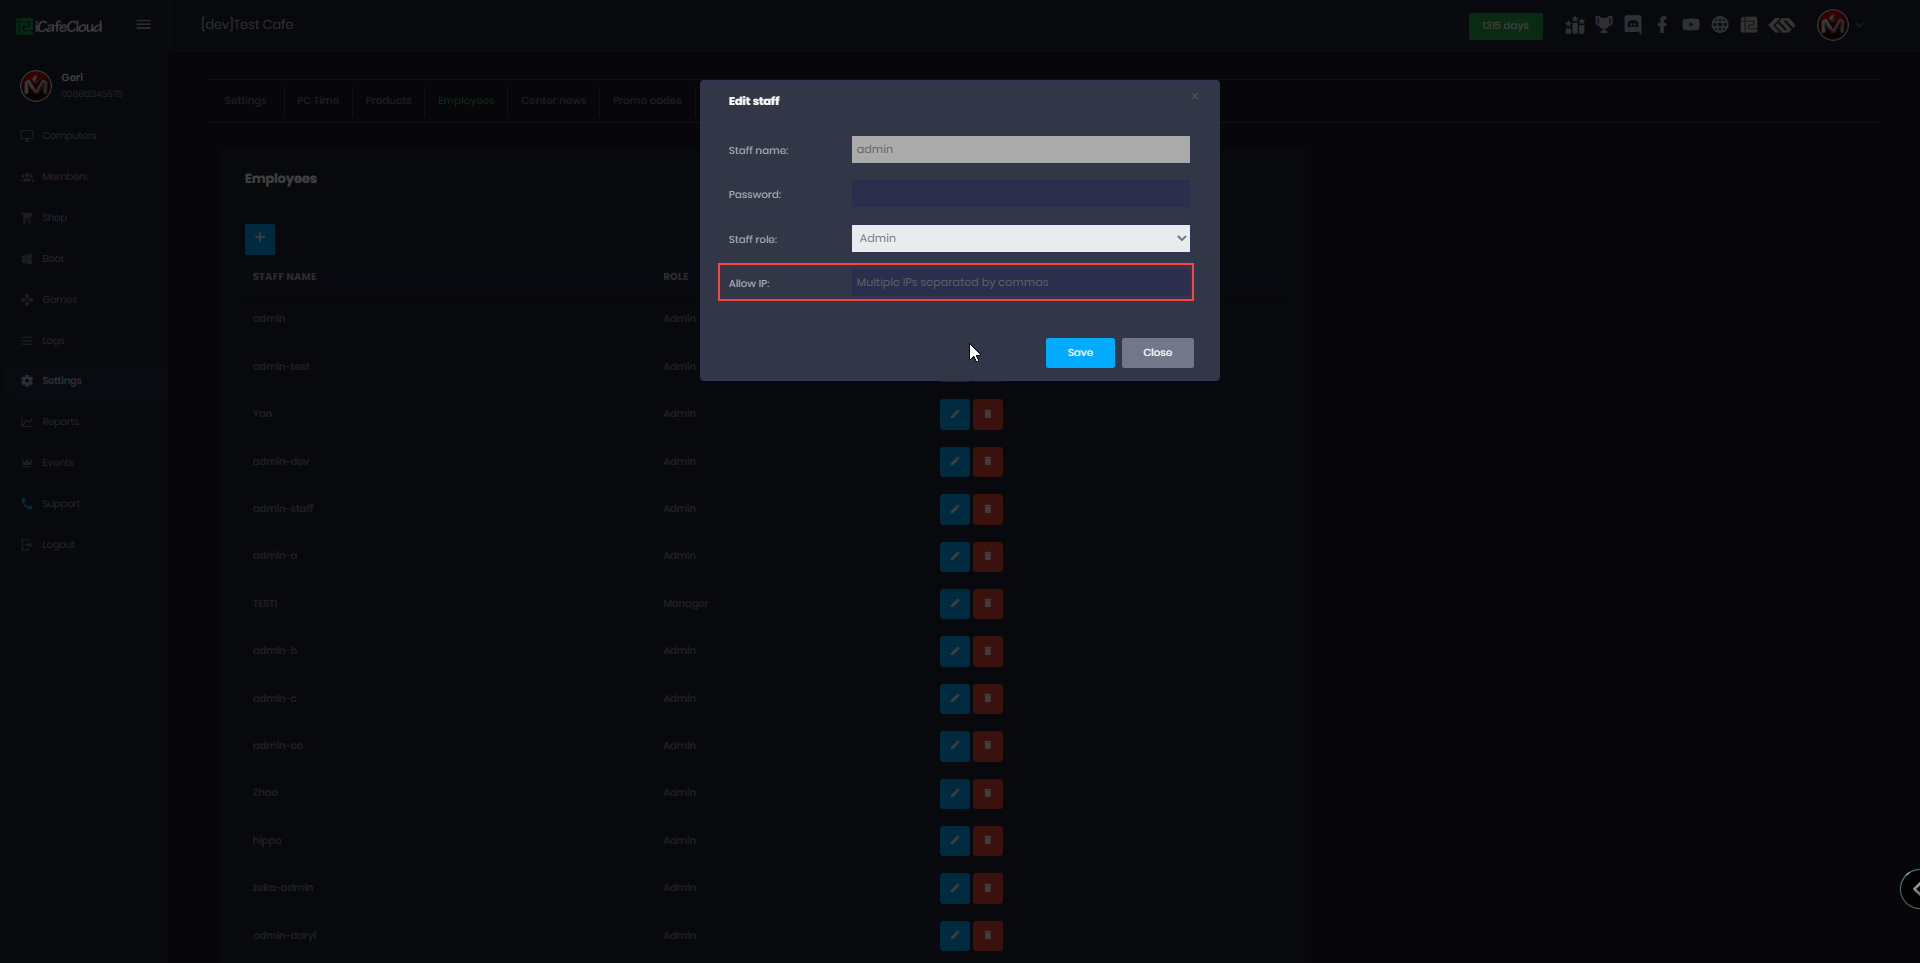
Task: Edit the admin-c staff row
Action: coord(955,699)
